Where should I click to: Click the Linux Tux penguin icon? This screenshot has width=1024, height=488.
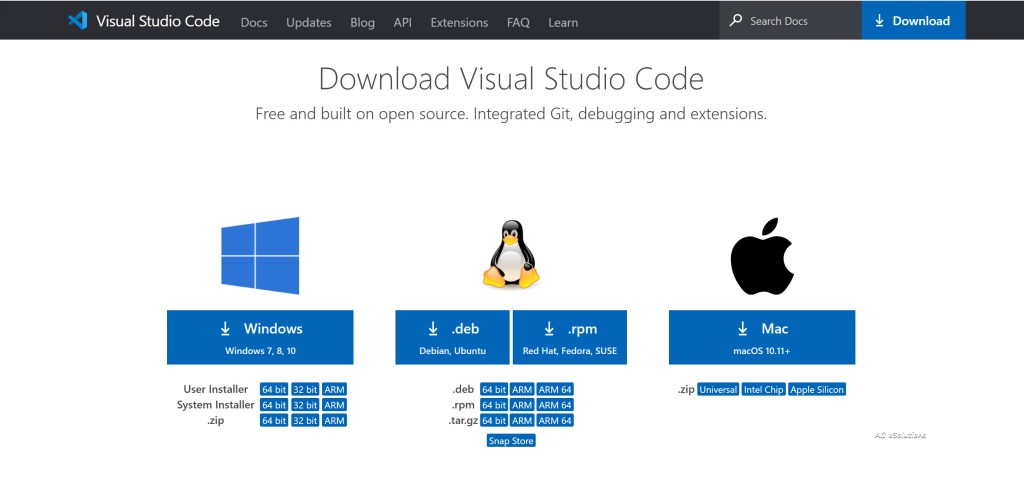pos(511,256)
